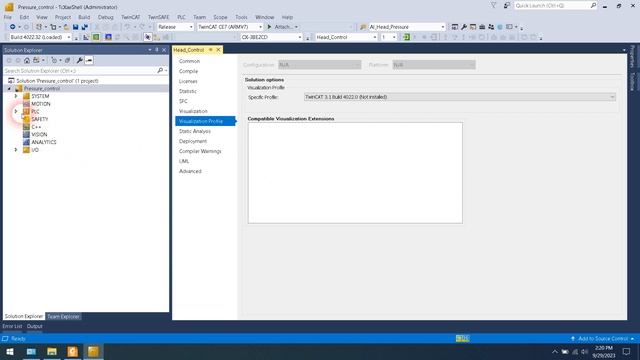
Task: Click the wrench Properties icon in Solution Explorer
Action: 80,60
